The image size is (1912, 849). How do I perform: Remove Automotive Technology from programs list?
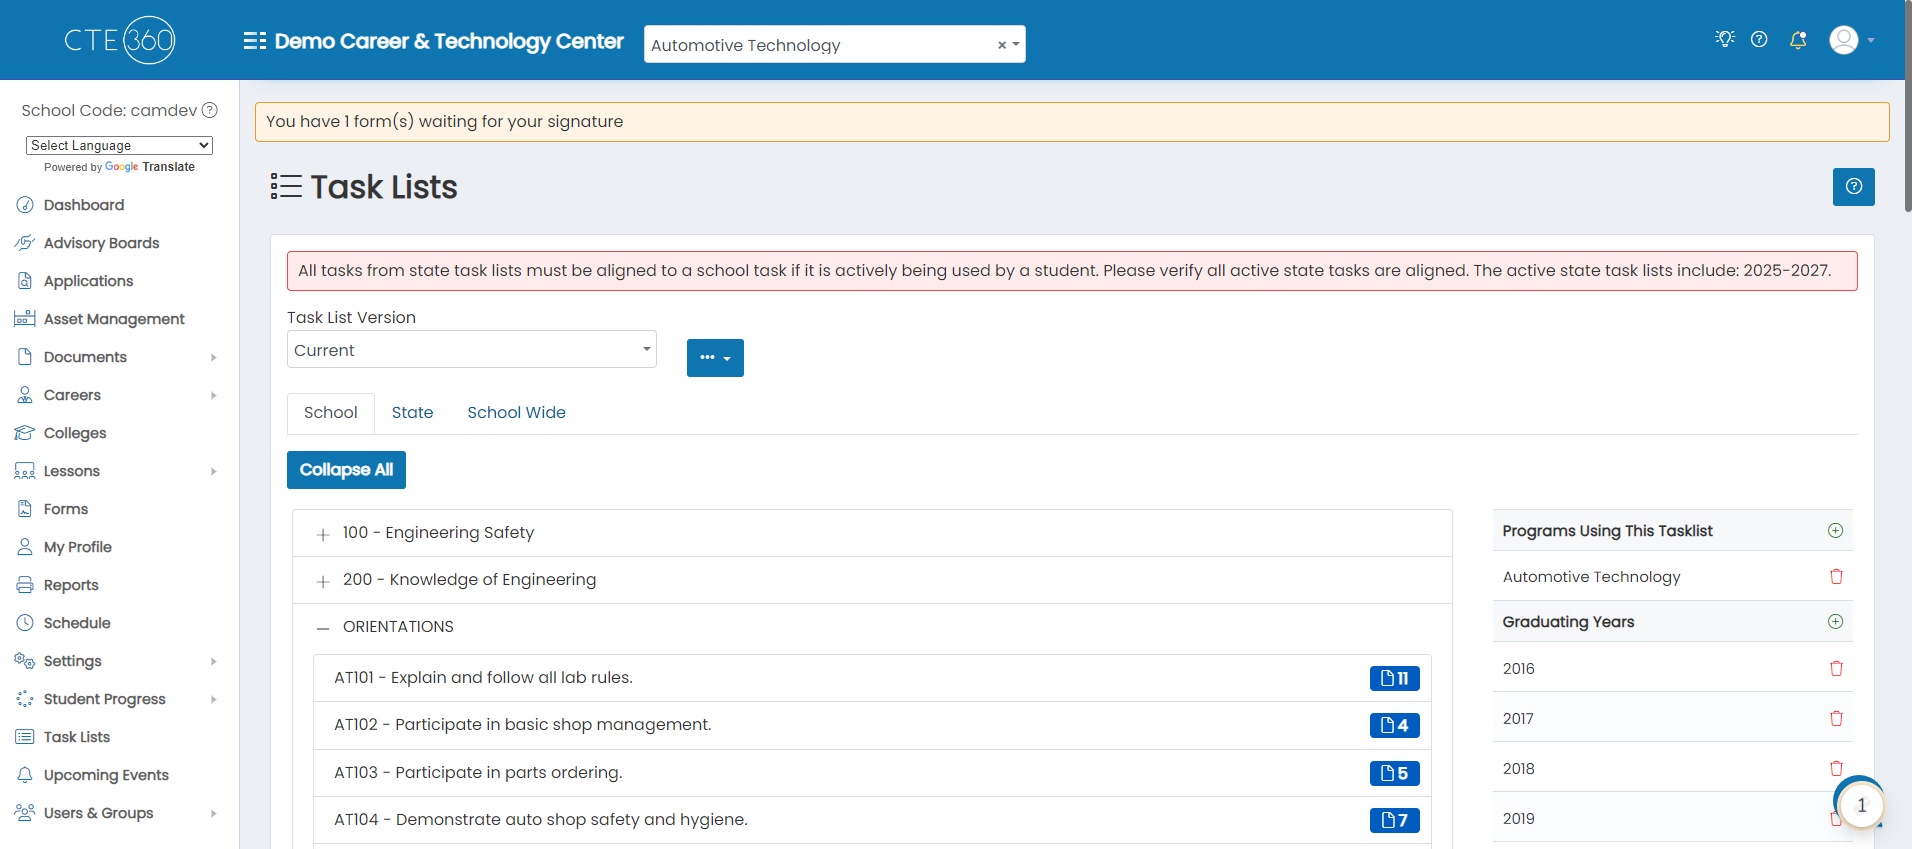(x=1836, y=577)
